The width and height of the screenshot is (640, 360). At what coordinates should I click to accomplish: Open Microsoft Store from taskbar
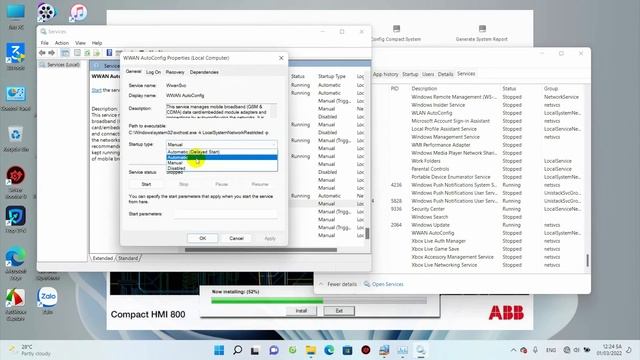pyautogui.click(x=347, y=350)
